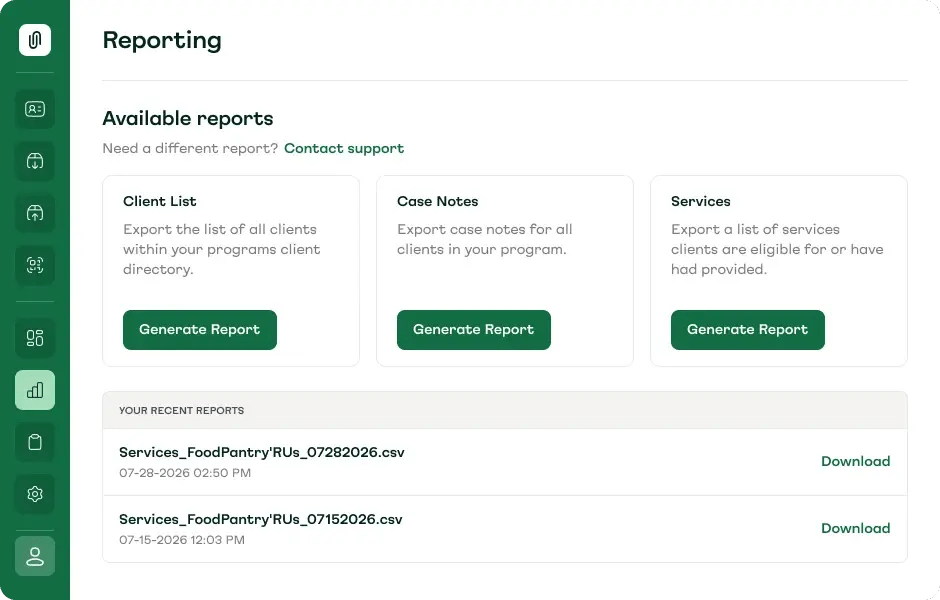Screen dimensions: 940x600
Task: Click file name Services_FoodPantry'RUs_07152026.csv
Action: coord(260,519)
